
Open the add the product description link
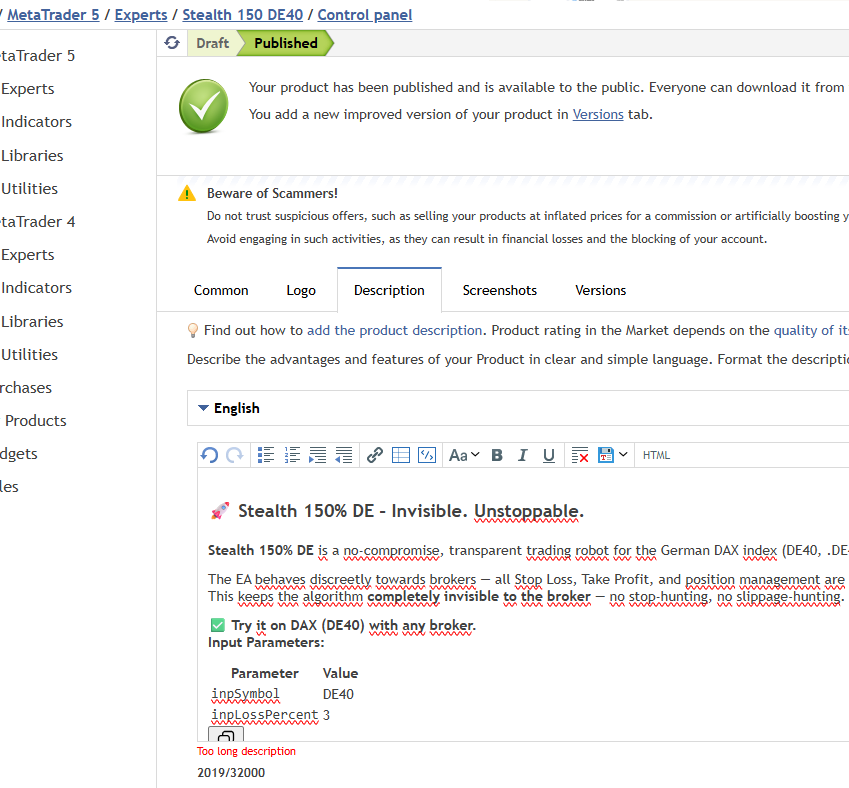pyautogui.click(x=394, y=330)
